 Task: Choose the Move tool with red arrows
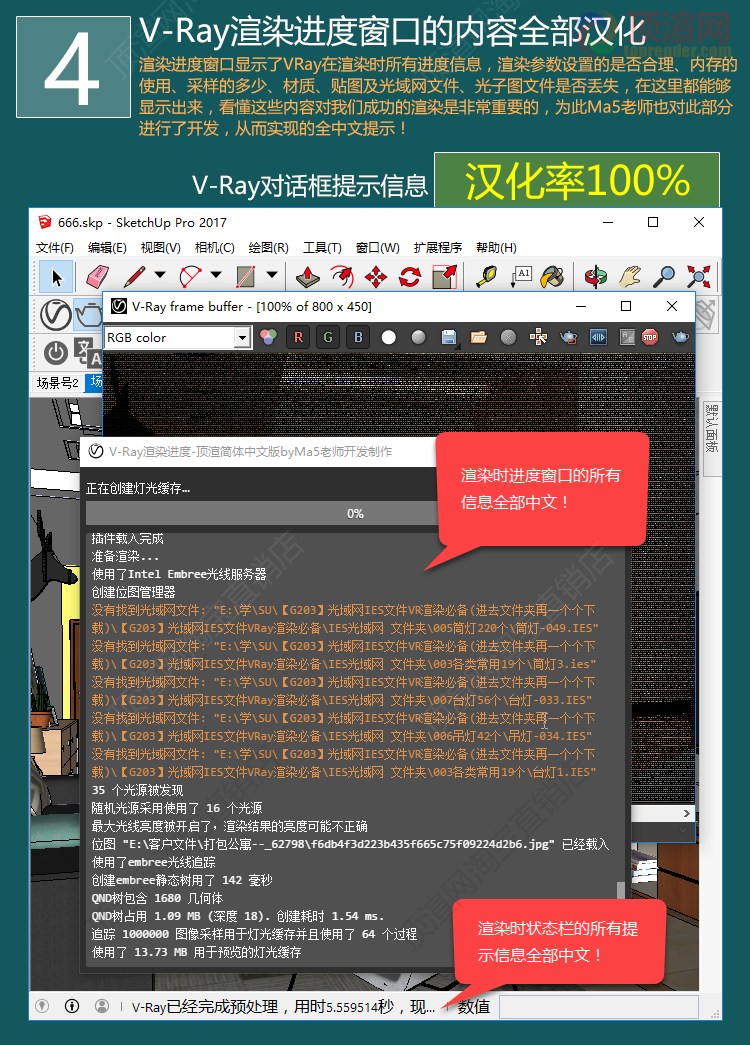point(376,277)
